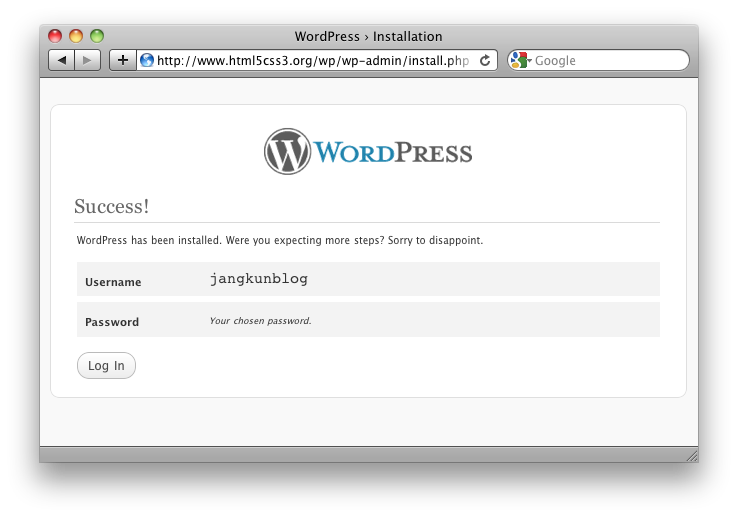Viewport: 738px width, 517px height.
Task: Minimize the window with the yellow button
Action: (x=76, y=36)
